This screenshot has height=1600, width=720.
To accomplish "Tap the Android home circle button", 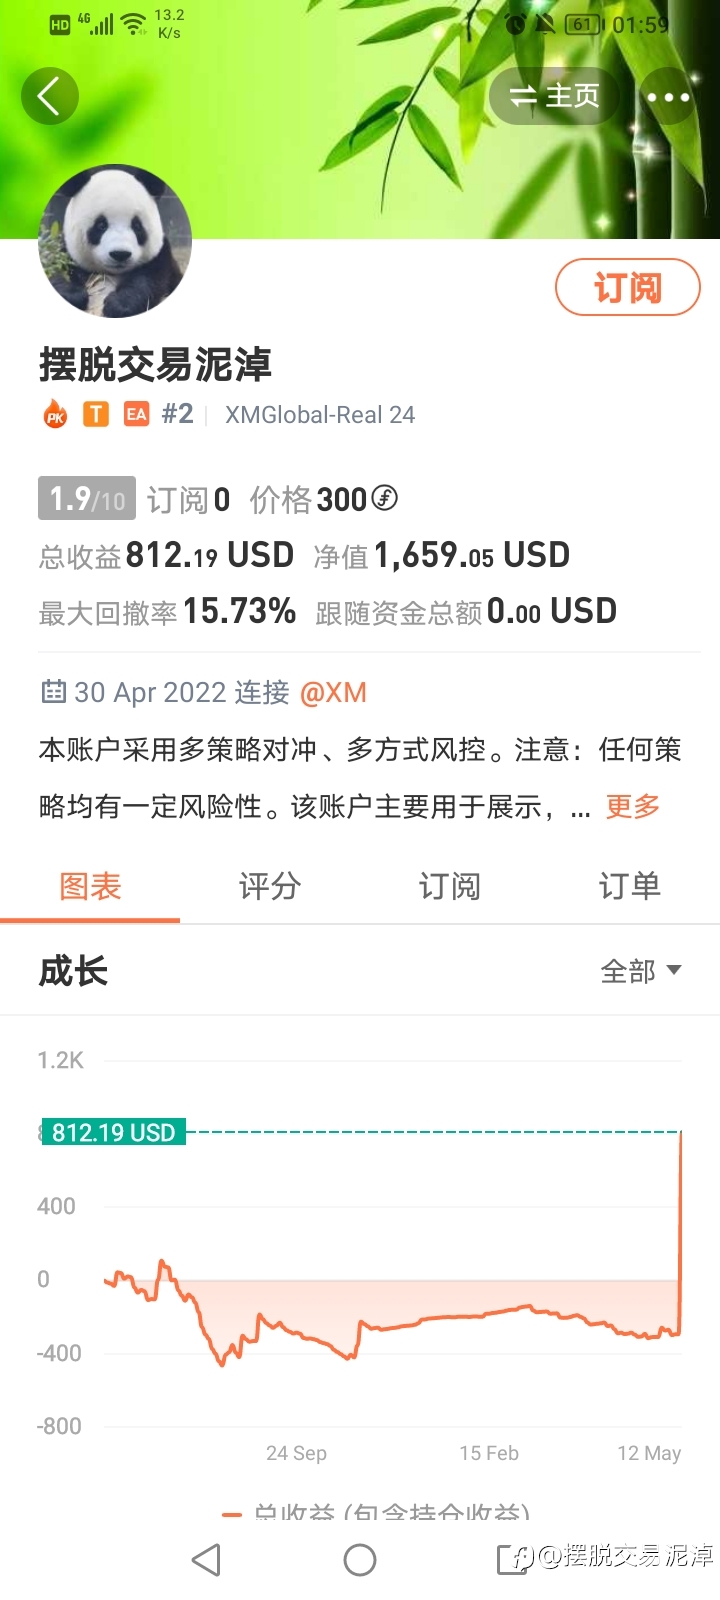I will (x=360, y=1559).
